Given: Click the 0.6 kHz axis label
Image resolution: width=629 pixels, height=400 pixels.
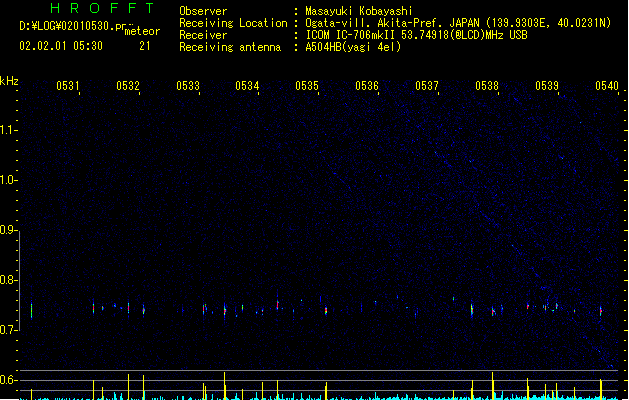Looking at the screenshot, I should (8, 380).
